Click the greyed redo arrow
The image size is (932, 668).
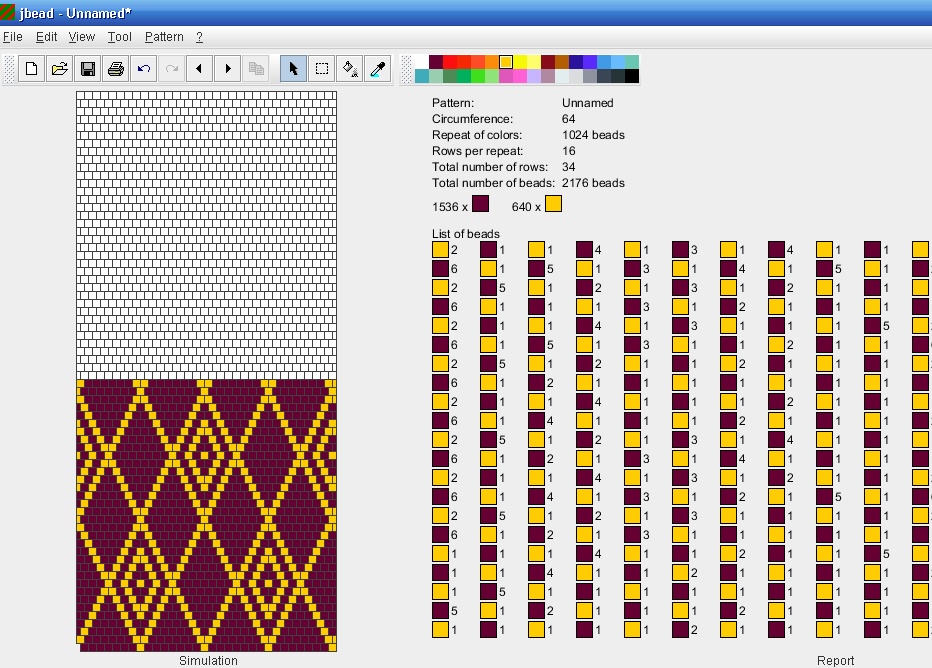(x=171, y=69)
